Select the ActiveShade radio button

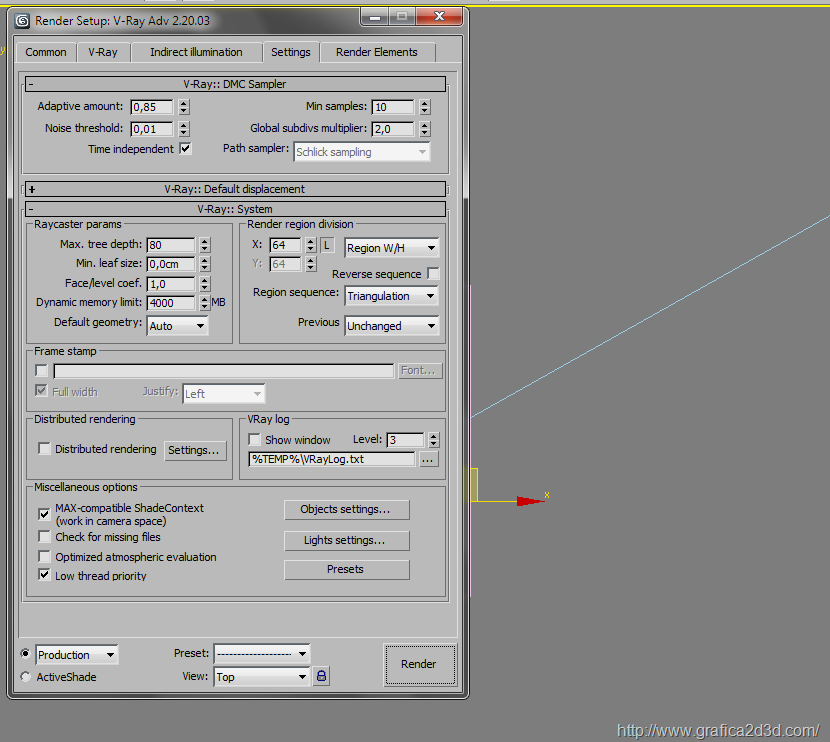[x=25, y=676]
